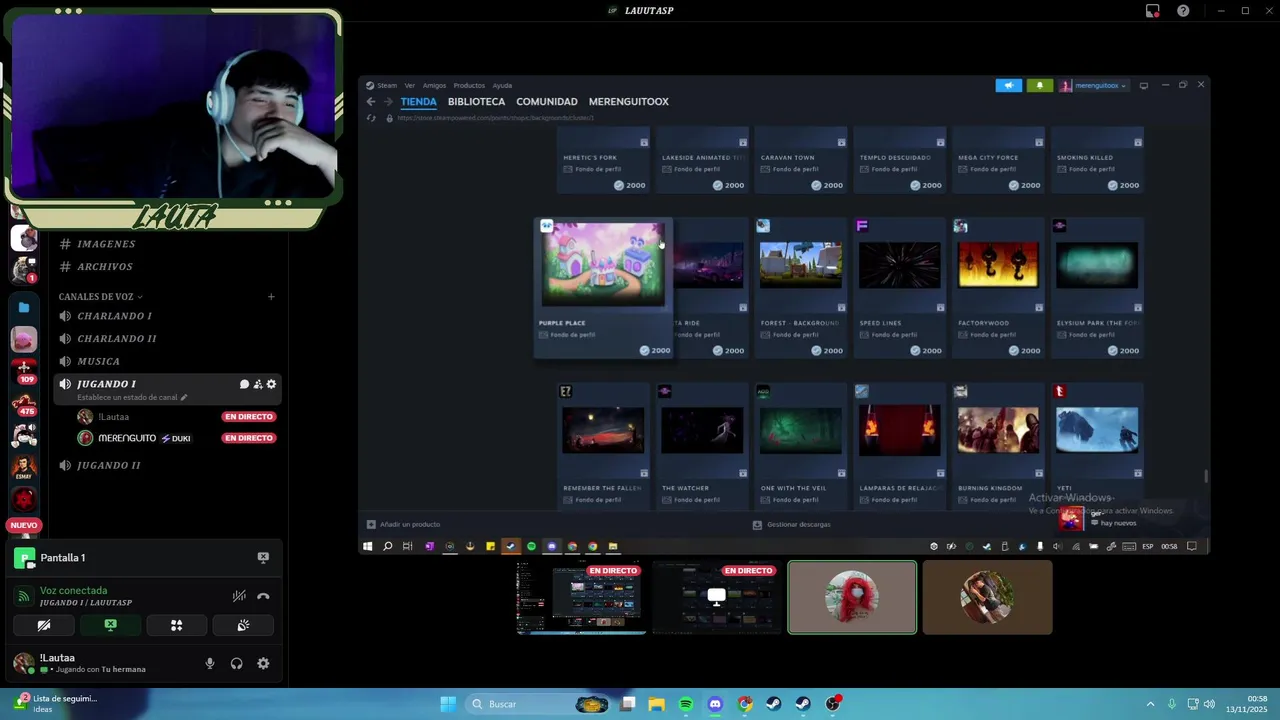Image resolution: width=1280 pixels, height=720 pixels.
Task: Open the MERENGUITOOX profile tab
Action: pyautogui.click(x=629, y=102)
